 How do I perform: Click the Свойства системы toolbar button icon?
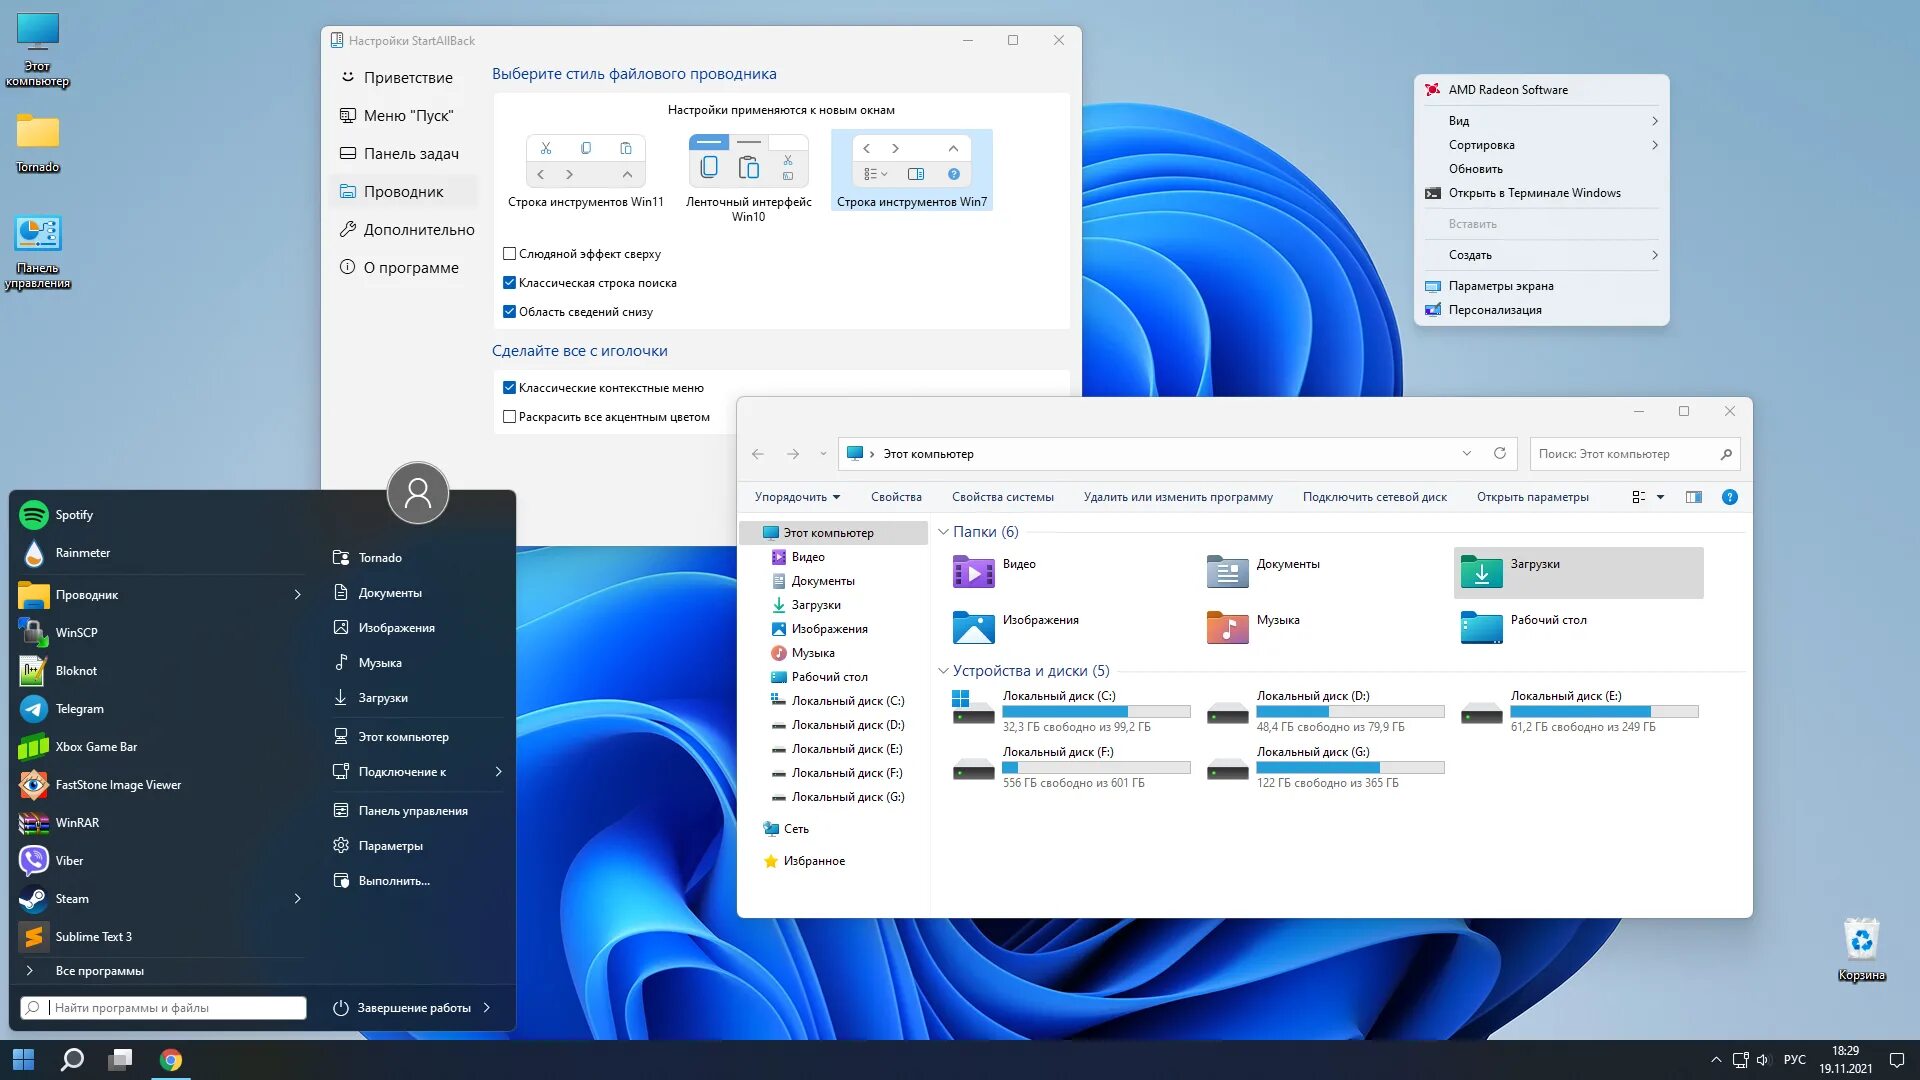pos(1002,496)
